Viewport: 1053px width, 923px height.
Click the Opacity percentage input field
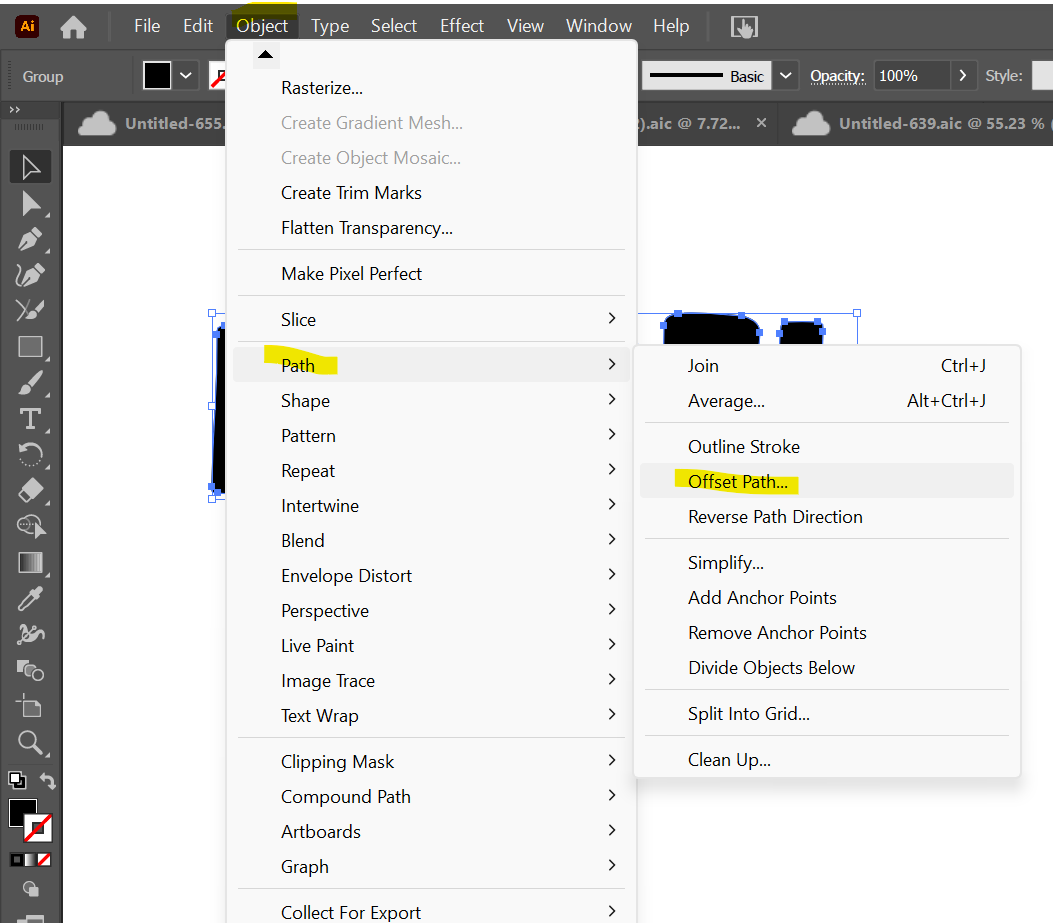[910, 76]
